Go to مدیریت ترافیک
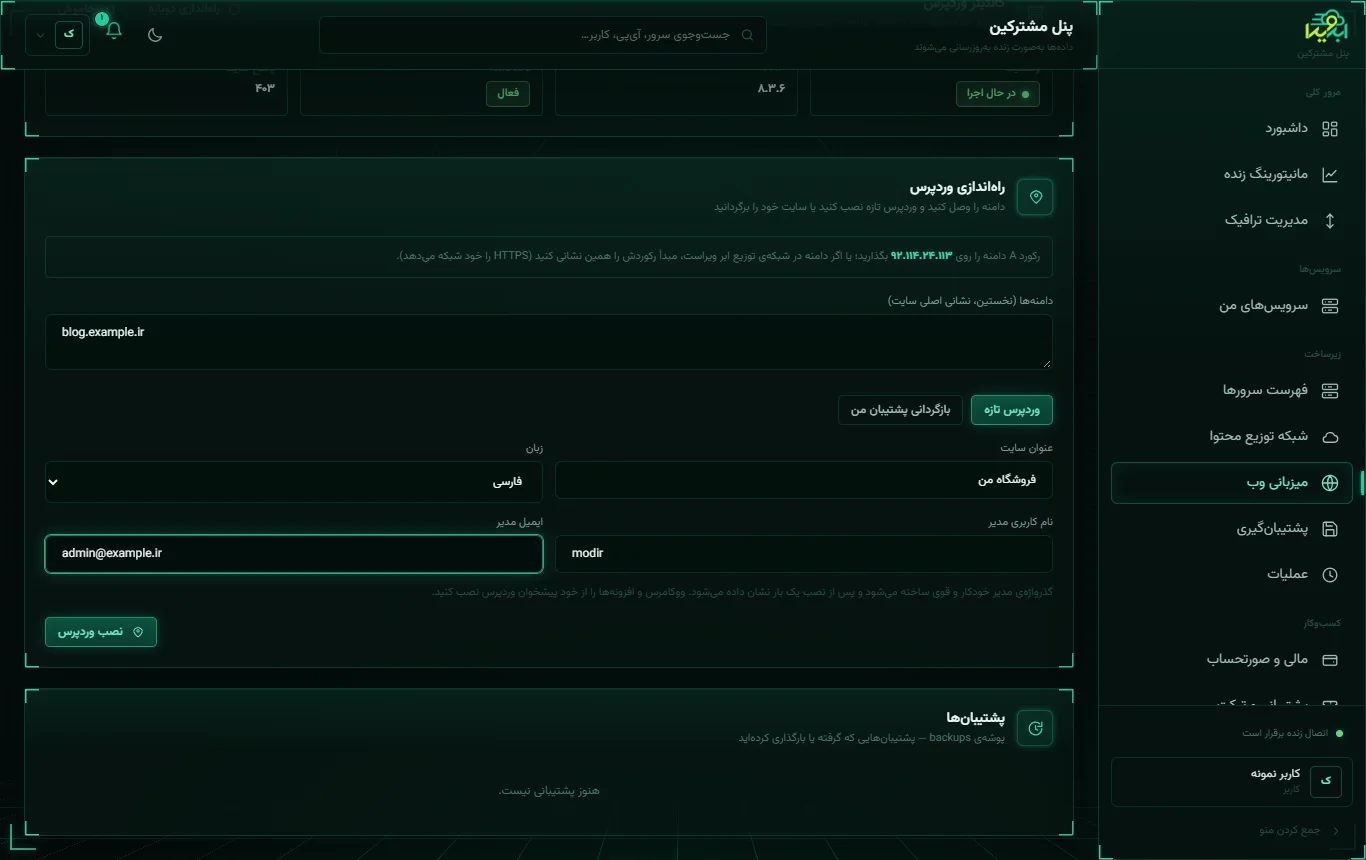The height and width of the screenshot is (860, 1366). click(x=1232, y=220)
